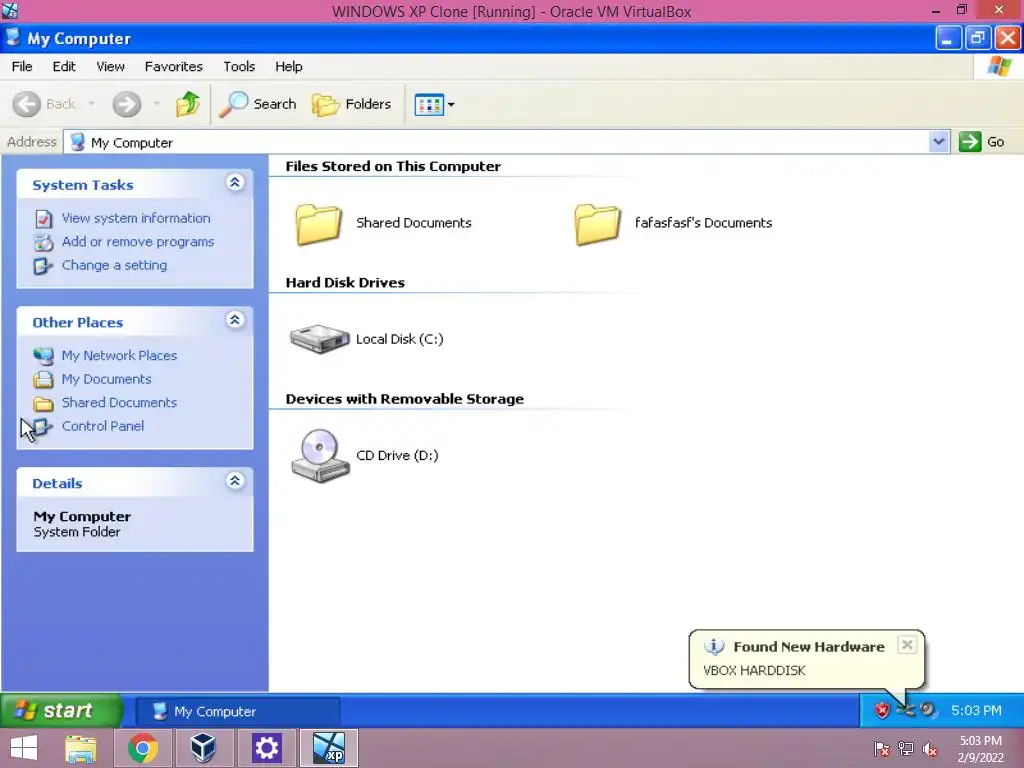Viewport: 1024px width, 768px height.
Task: Click the host clock showing 2/9/2022
Action: [980, 749]
